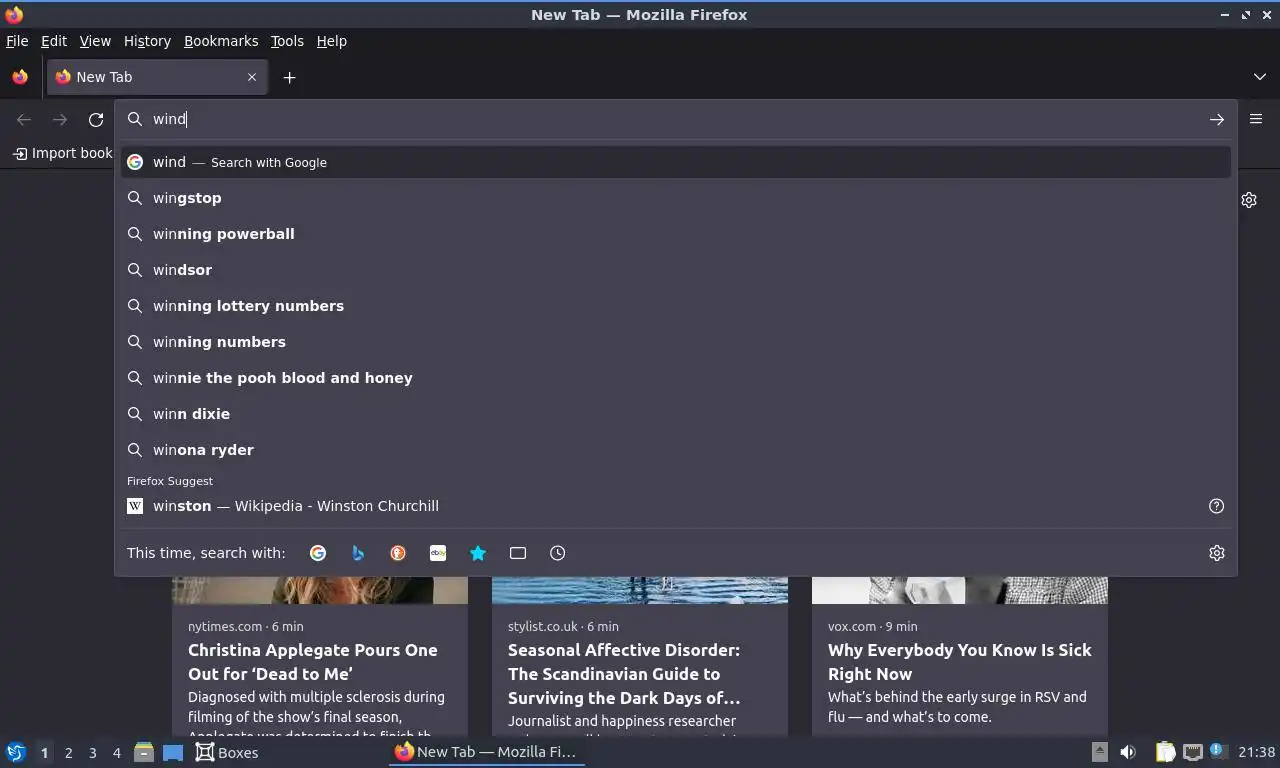The width and height of the screenshot is (1280, 768).
Task: Select 'wind — Search with Google' suggestion
Action: tap(676, 162)
